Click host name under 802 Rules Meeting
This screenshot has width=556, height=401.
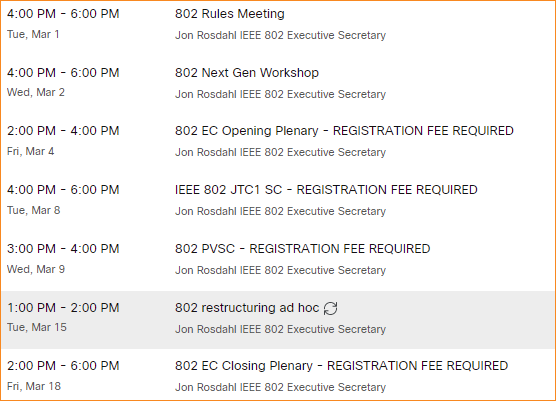pyautogui.click(x=280, y=35)
